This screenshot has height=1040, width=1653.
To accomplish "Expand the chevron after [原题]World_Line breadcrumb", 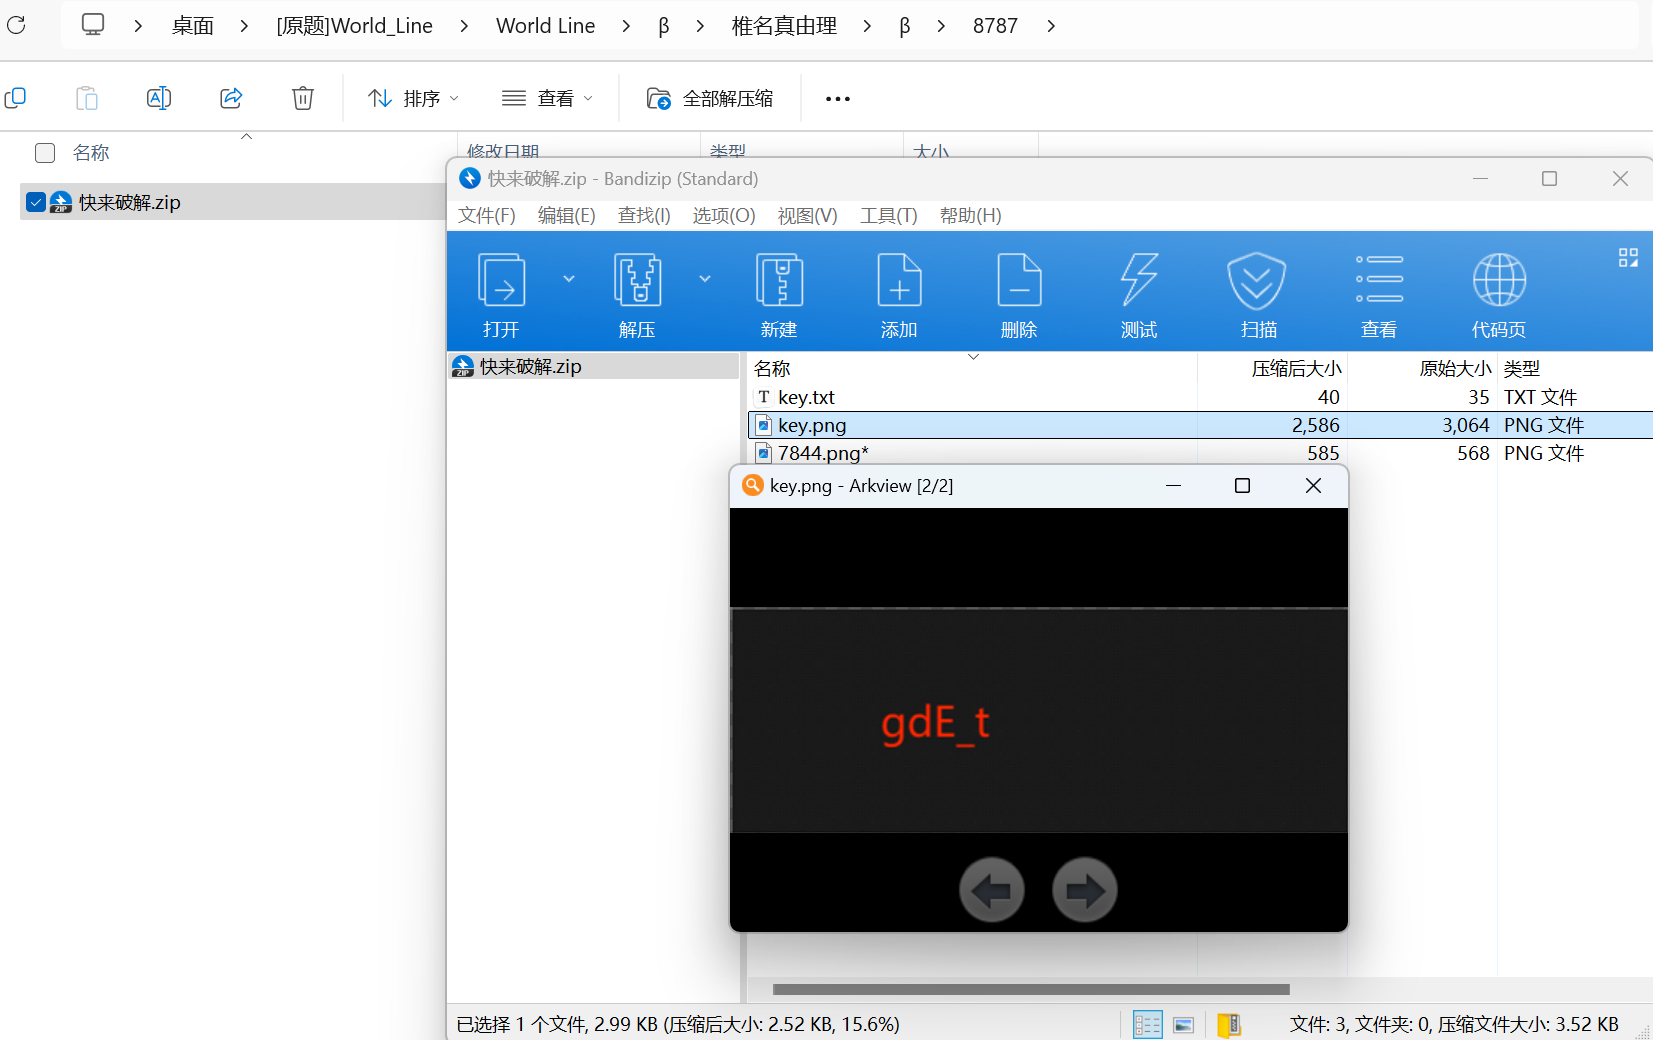I will coord(464,26).
